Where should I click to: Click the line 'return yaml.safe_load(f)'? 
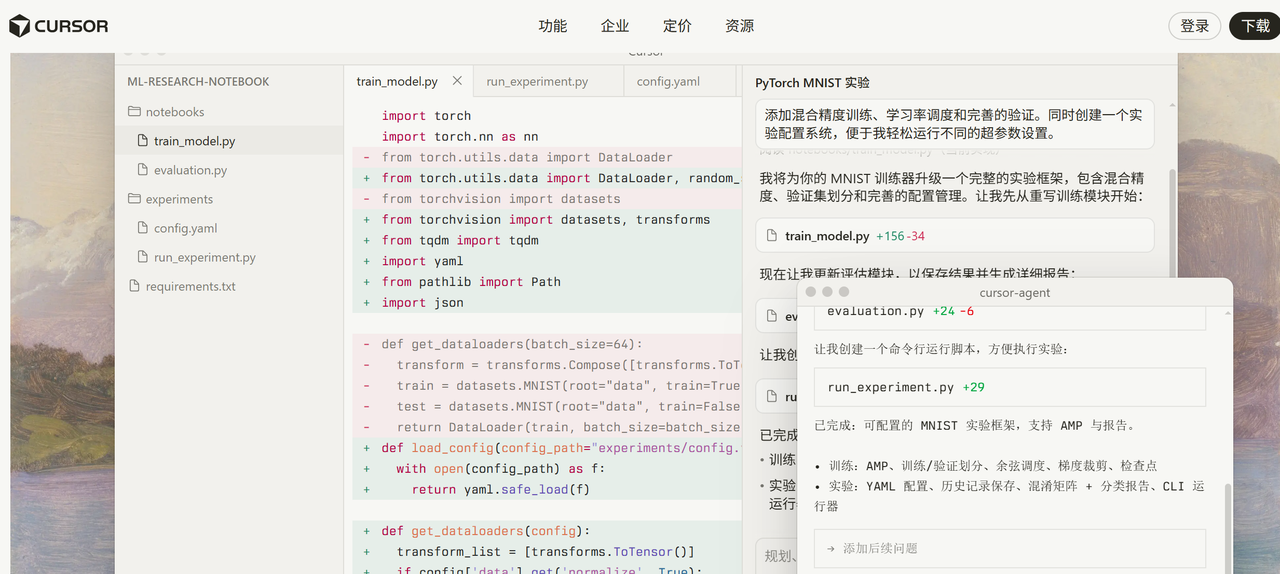coord(501,490)
